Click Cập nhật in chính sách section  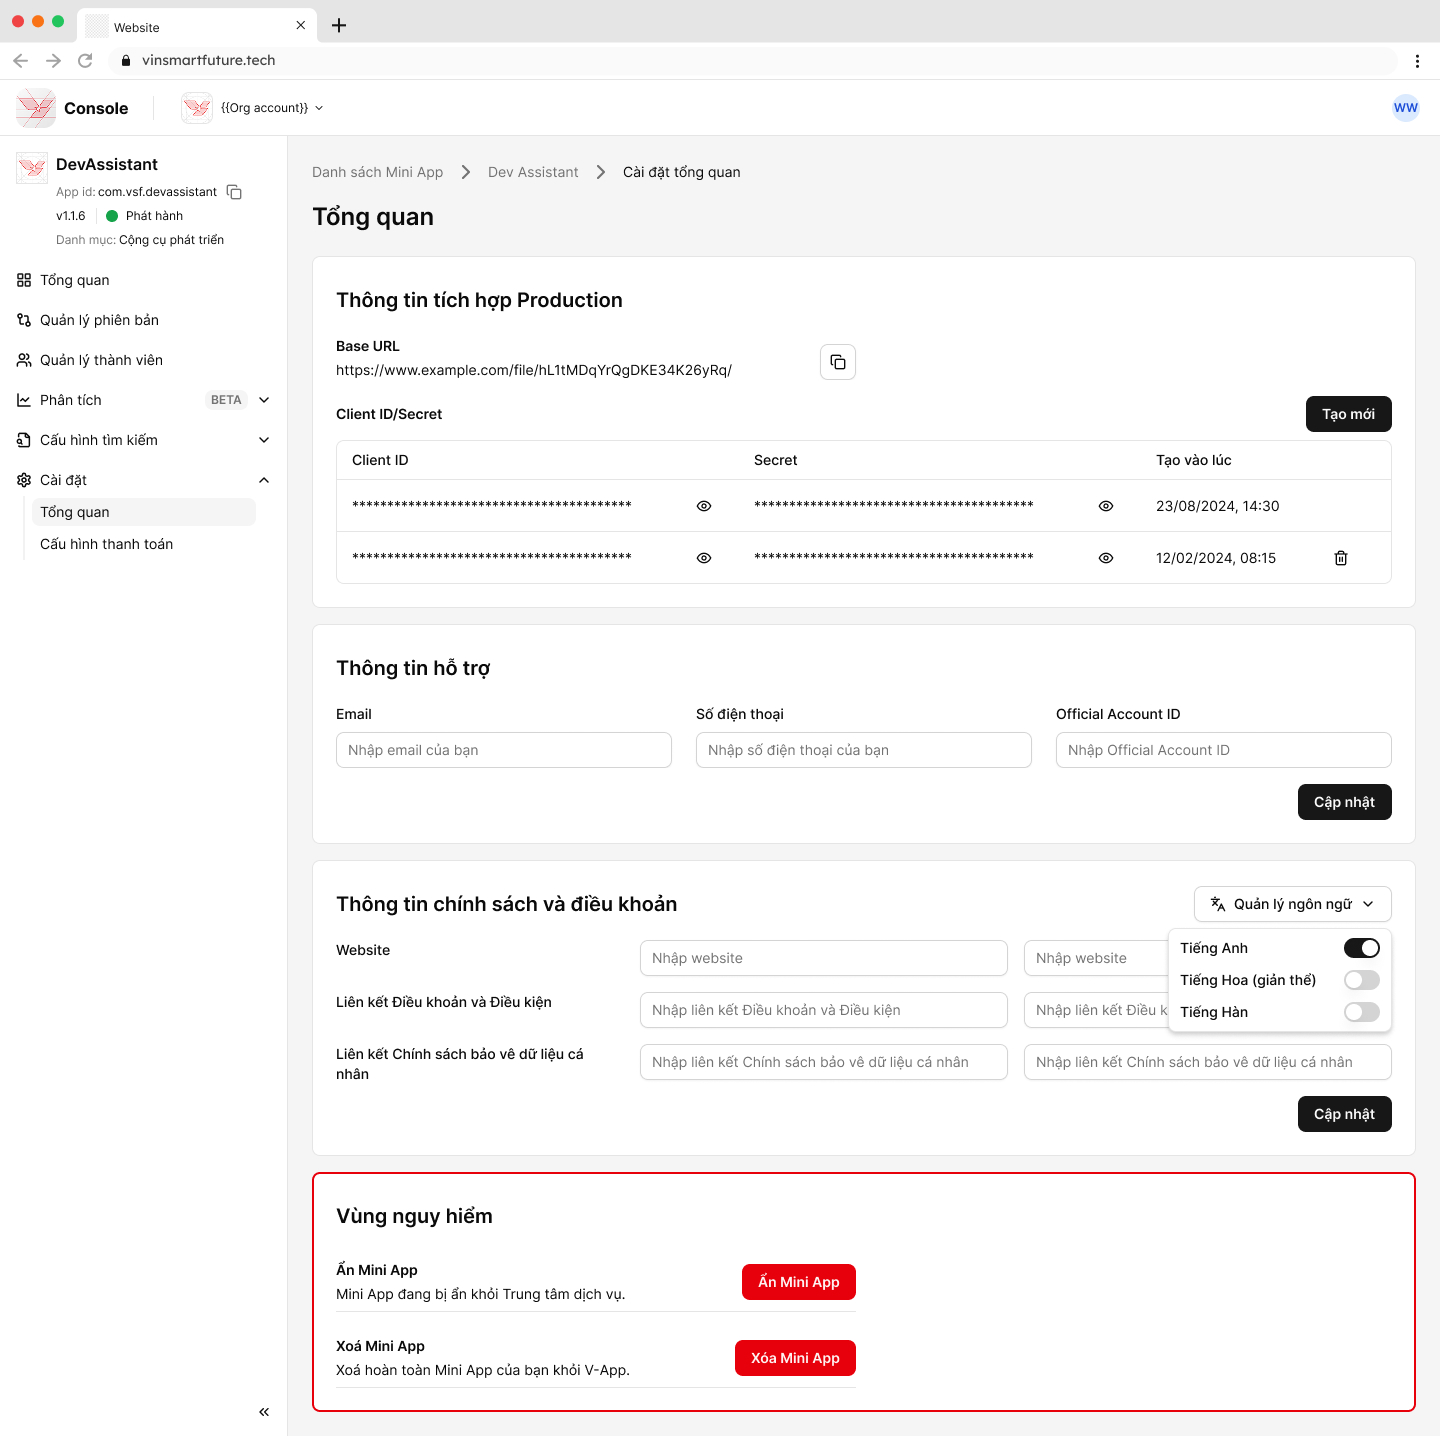point(1345,1114)
